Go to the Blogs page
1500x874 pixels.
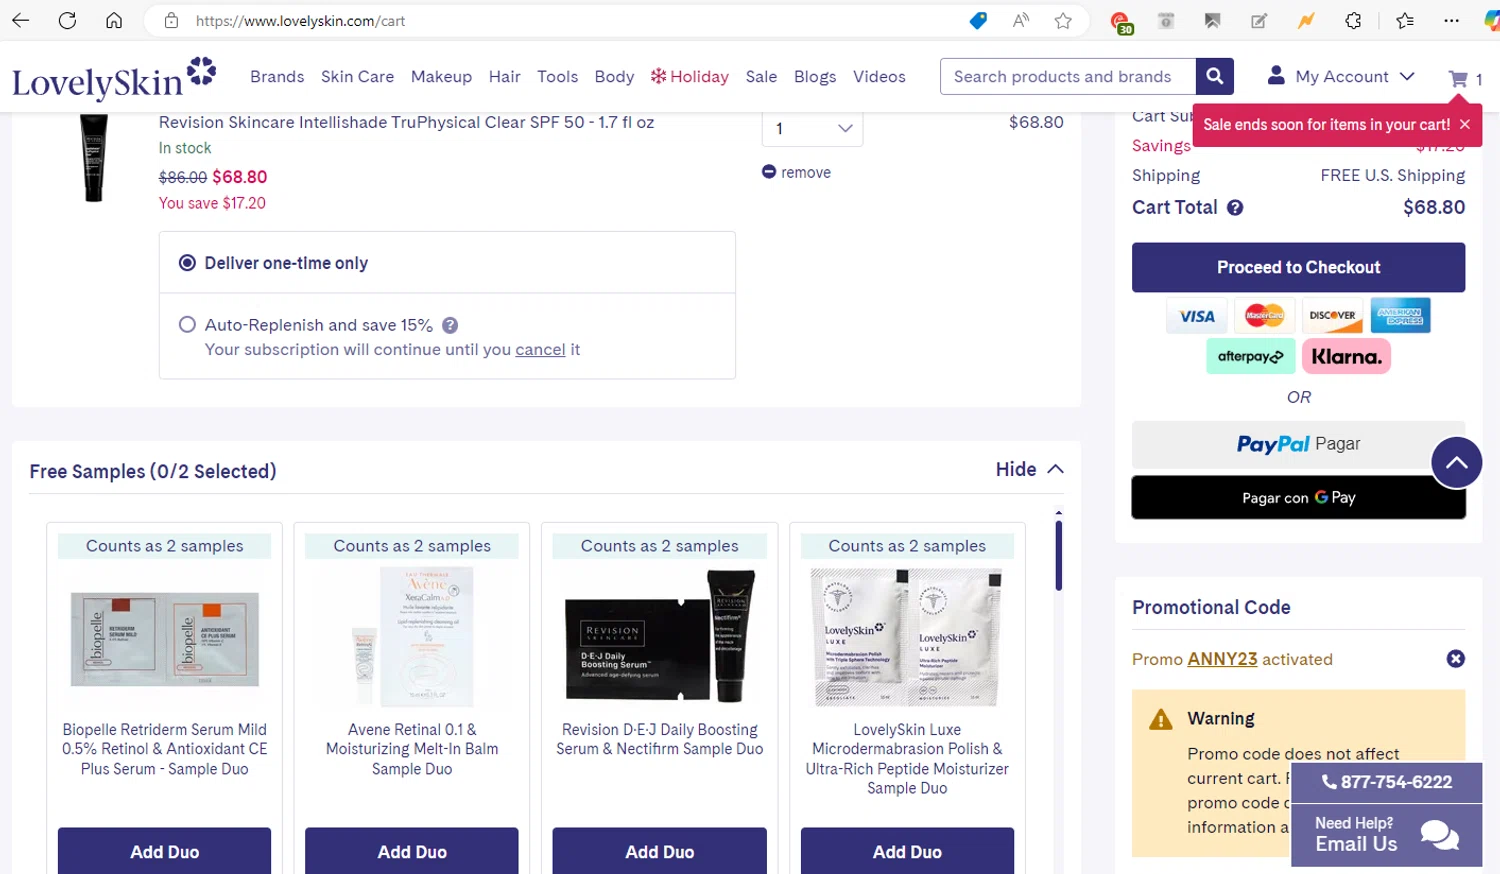(x=815, y=76)
